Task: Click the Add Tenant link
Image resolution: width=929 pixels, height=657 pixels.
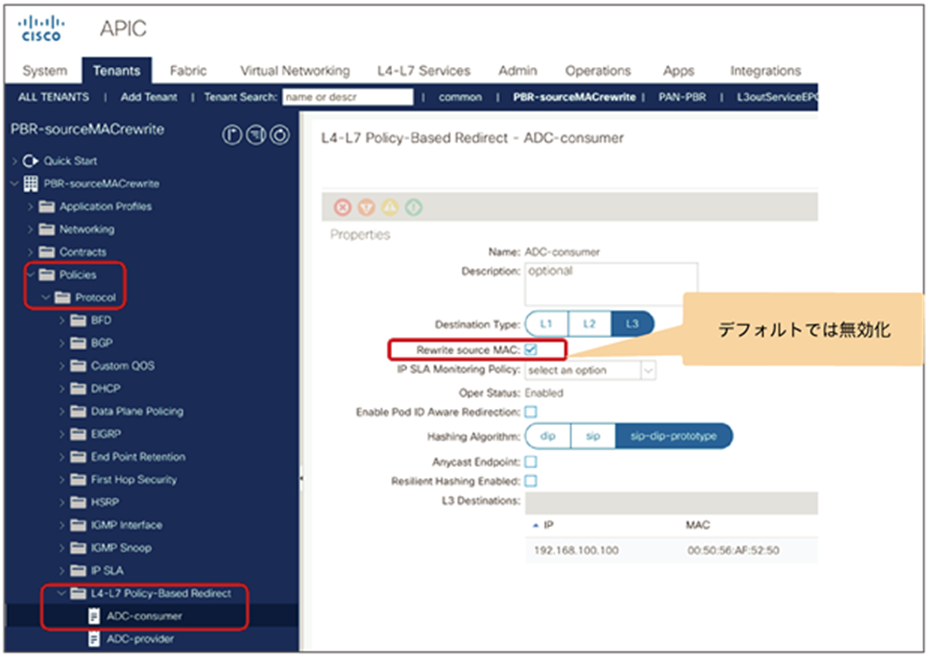Action: (149, 97)
